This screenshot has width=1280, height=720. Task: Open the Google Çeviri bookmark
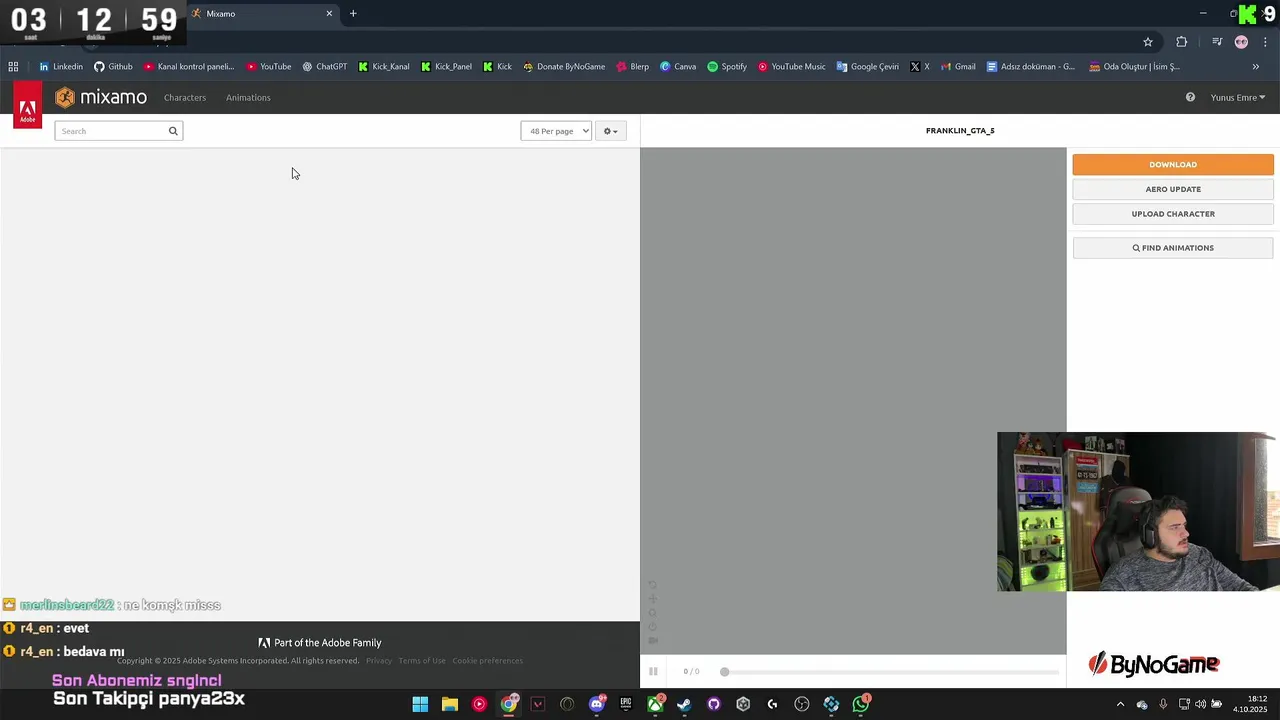(868, 67)
